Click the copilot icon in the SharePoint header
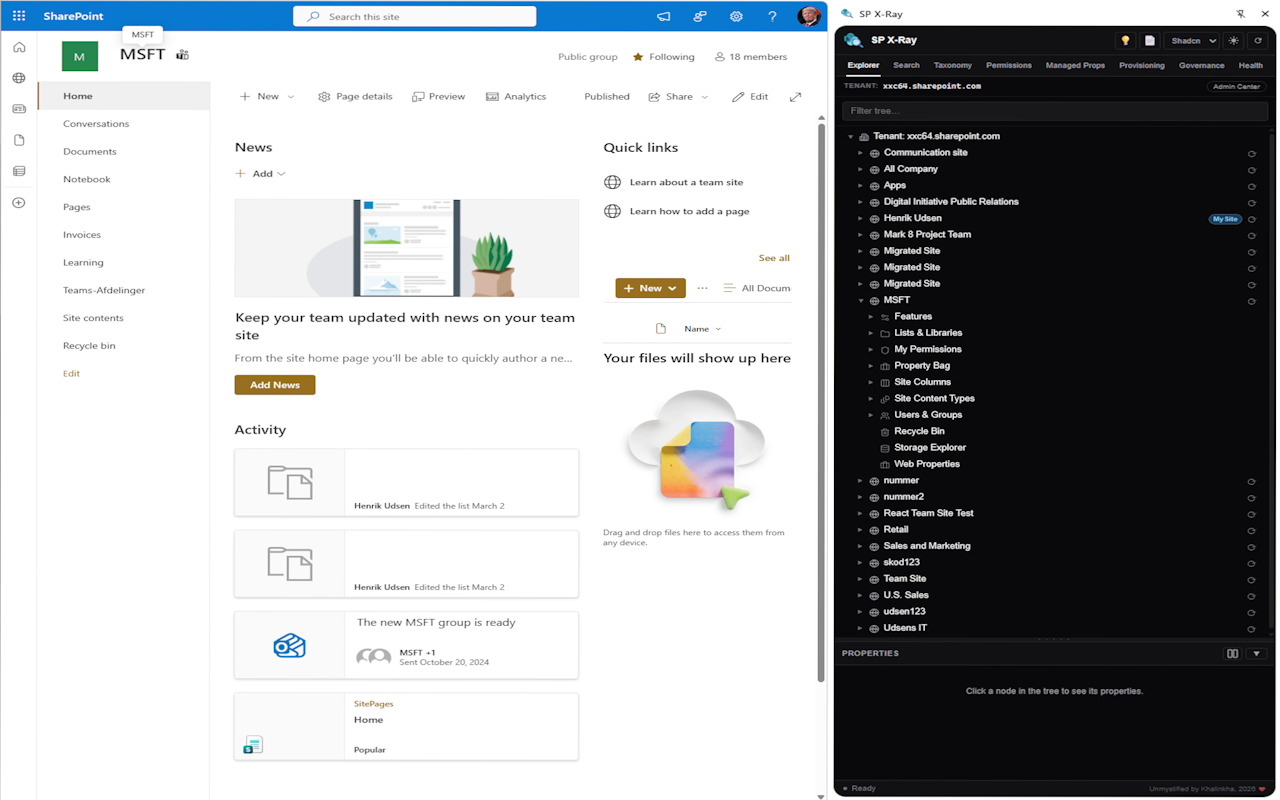Viewport: 1280px width, 800px height. coord(700,16)
